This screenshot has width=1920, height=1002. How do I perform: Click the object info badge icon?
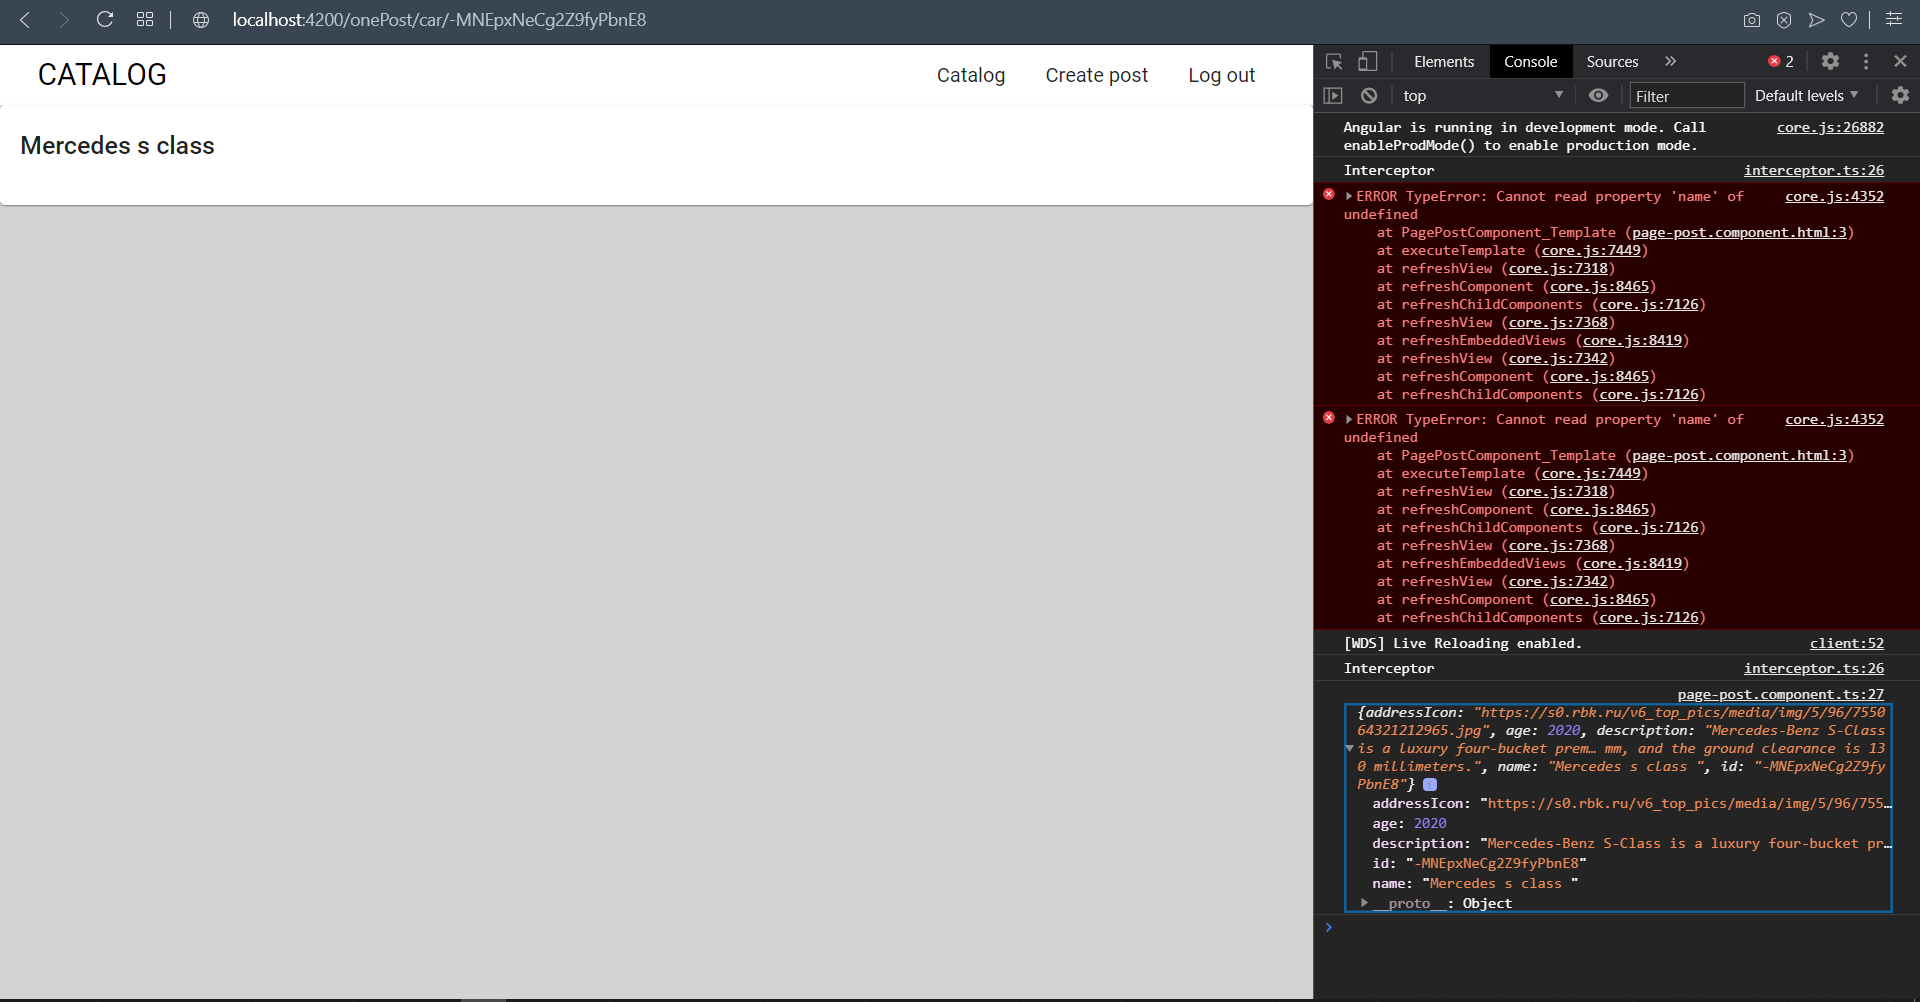point(1430,785)
